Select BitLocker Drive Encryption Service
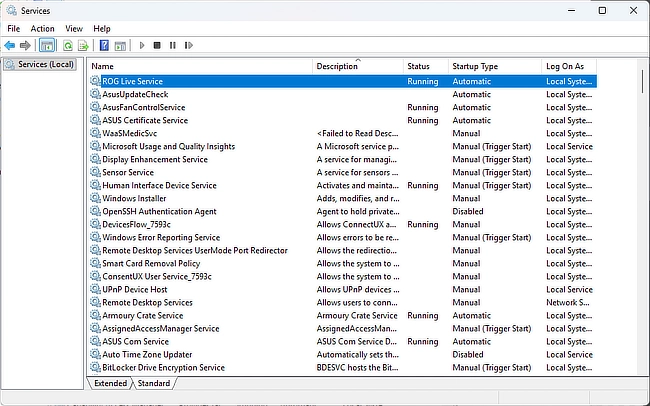This screenshot has width=650, height=406. click(x=163, y=367)
